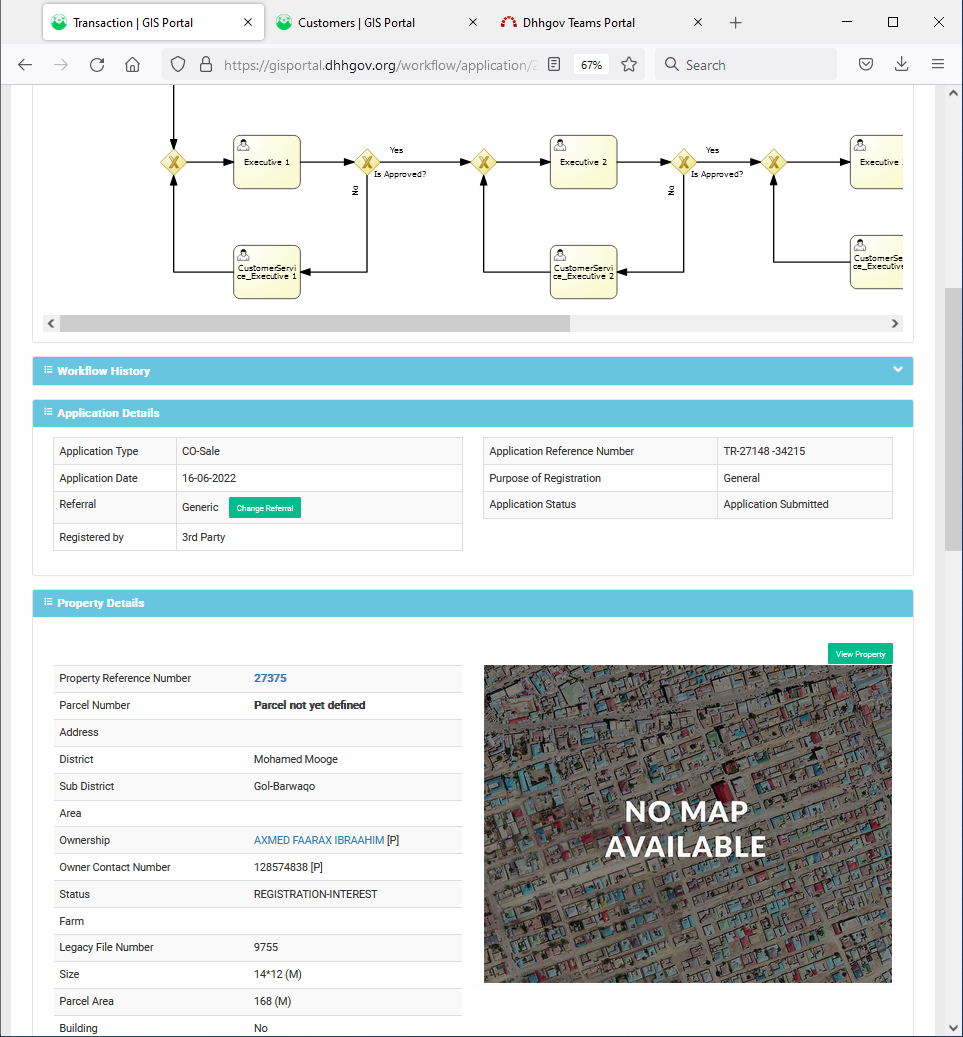The image size is (963, 1037).
Task: Click the View Property button
Action: 860,654
